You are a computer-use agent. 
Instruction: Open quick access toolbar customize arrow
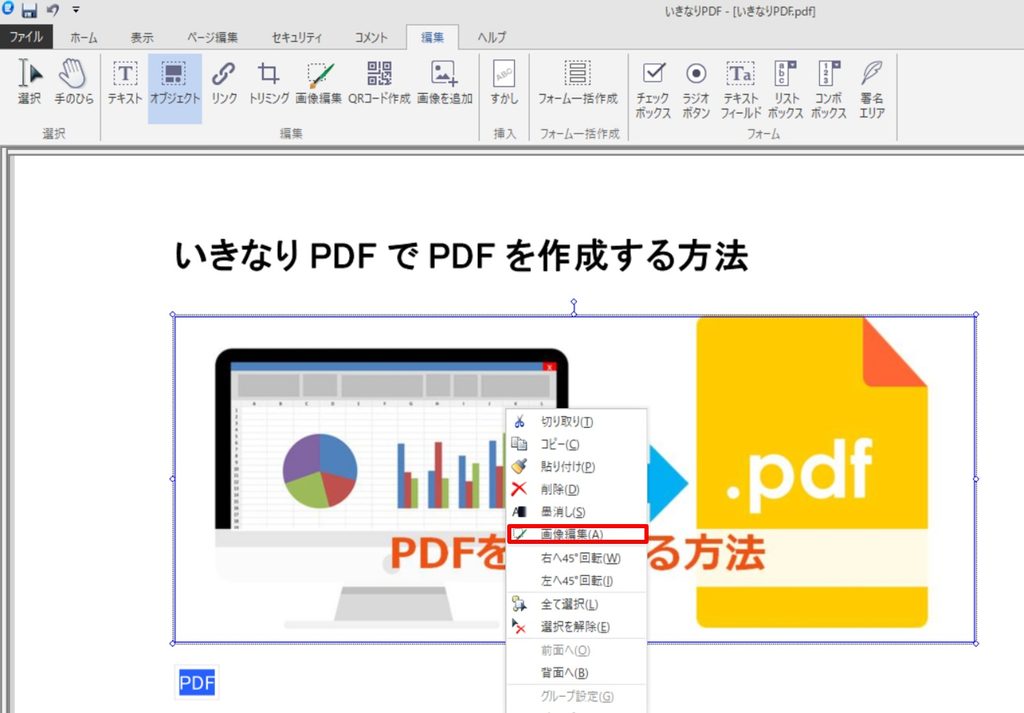76,10
